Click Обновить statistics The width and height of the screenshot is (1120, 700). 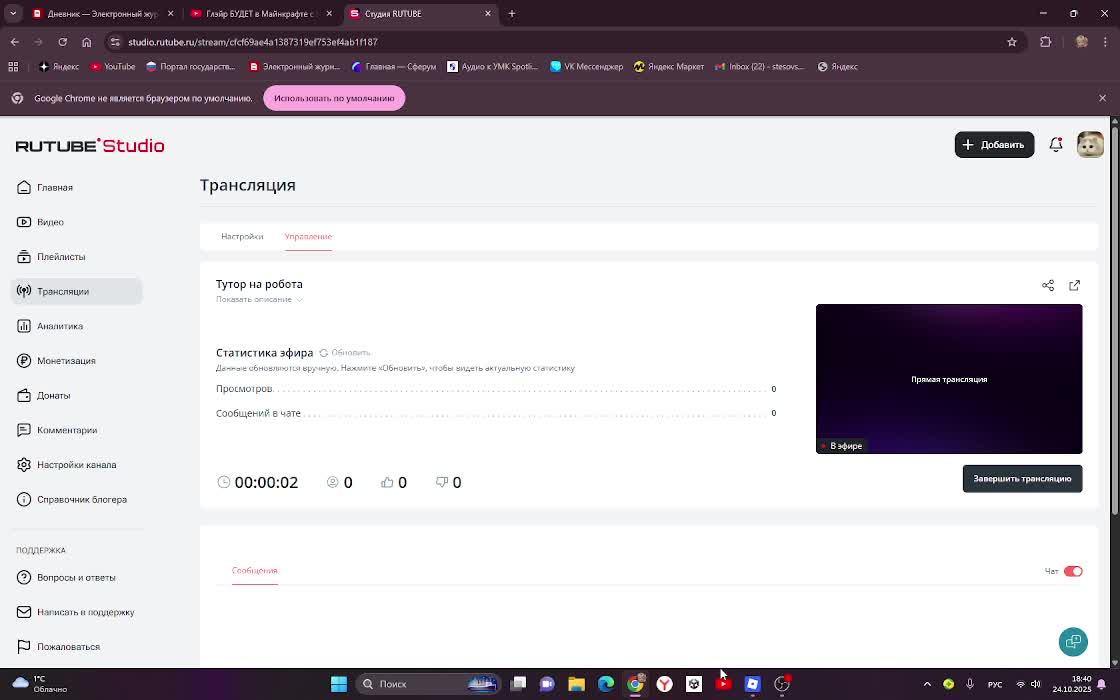(345, 353)
